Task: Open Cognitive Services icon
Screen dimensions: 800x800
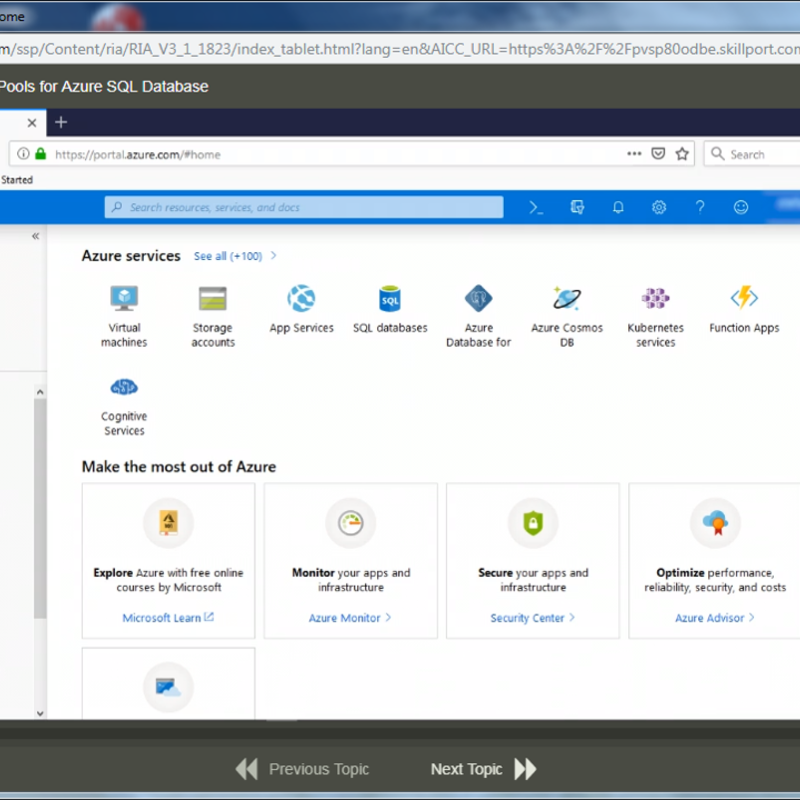Action: click(x=124, y=387)
